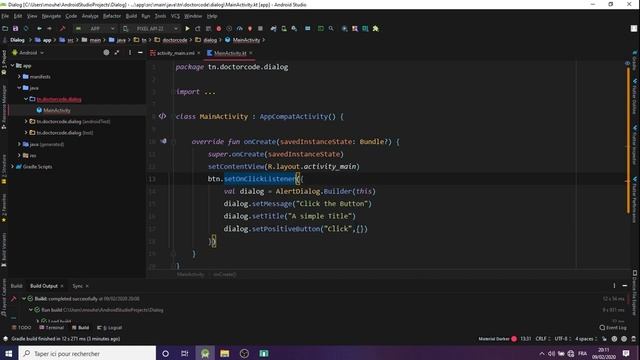The image size is (640, 360).
Task: Open the File menu
Action: coord(5,16)
